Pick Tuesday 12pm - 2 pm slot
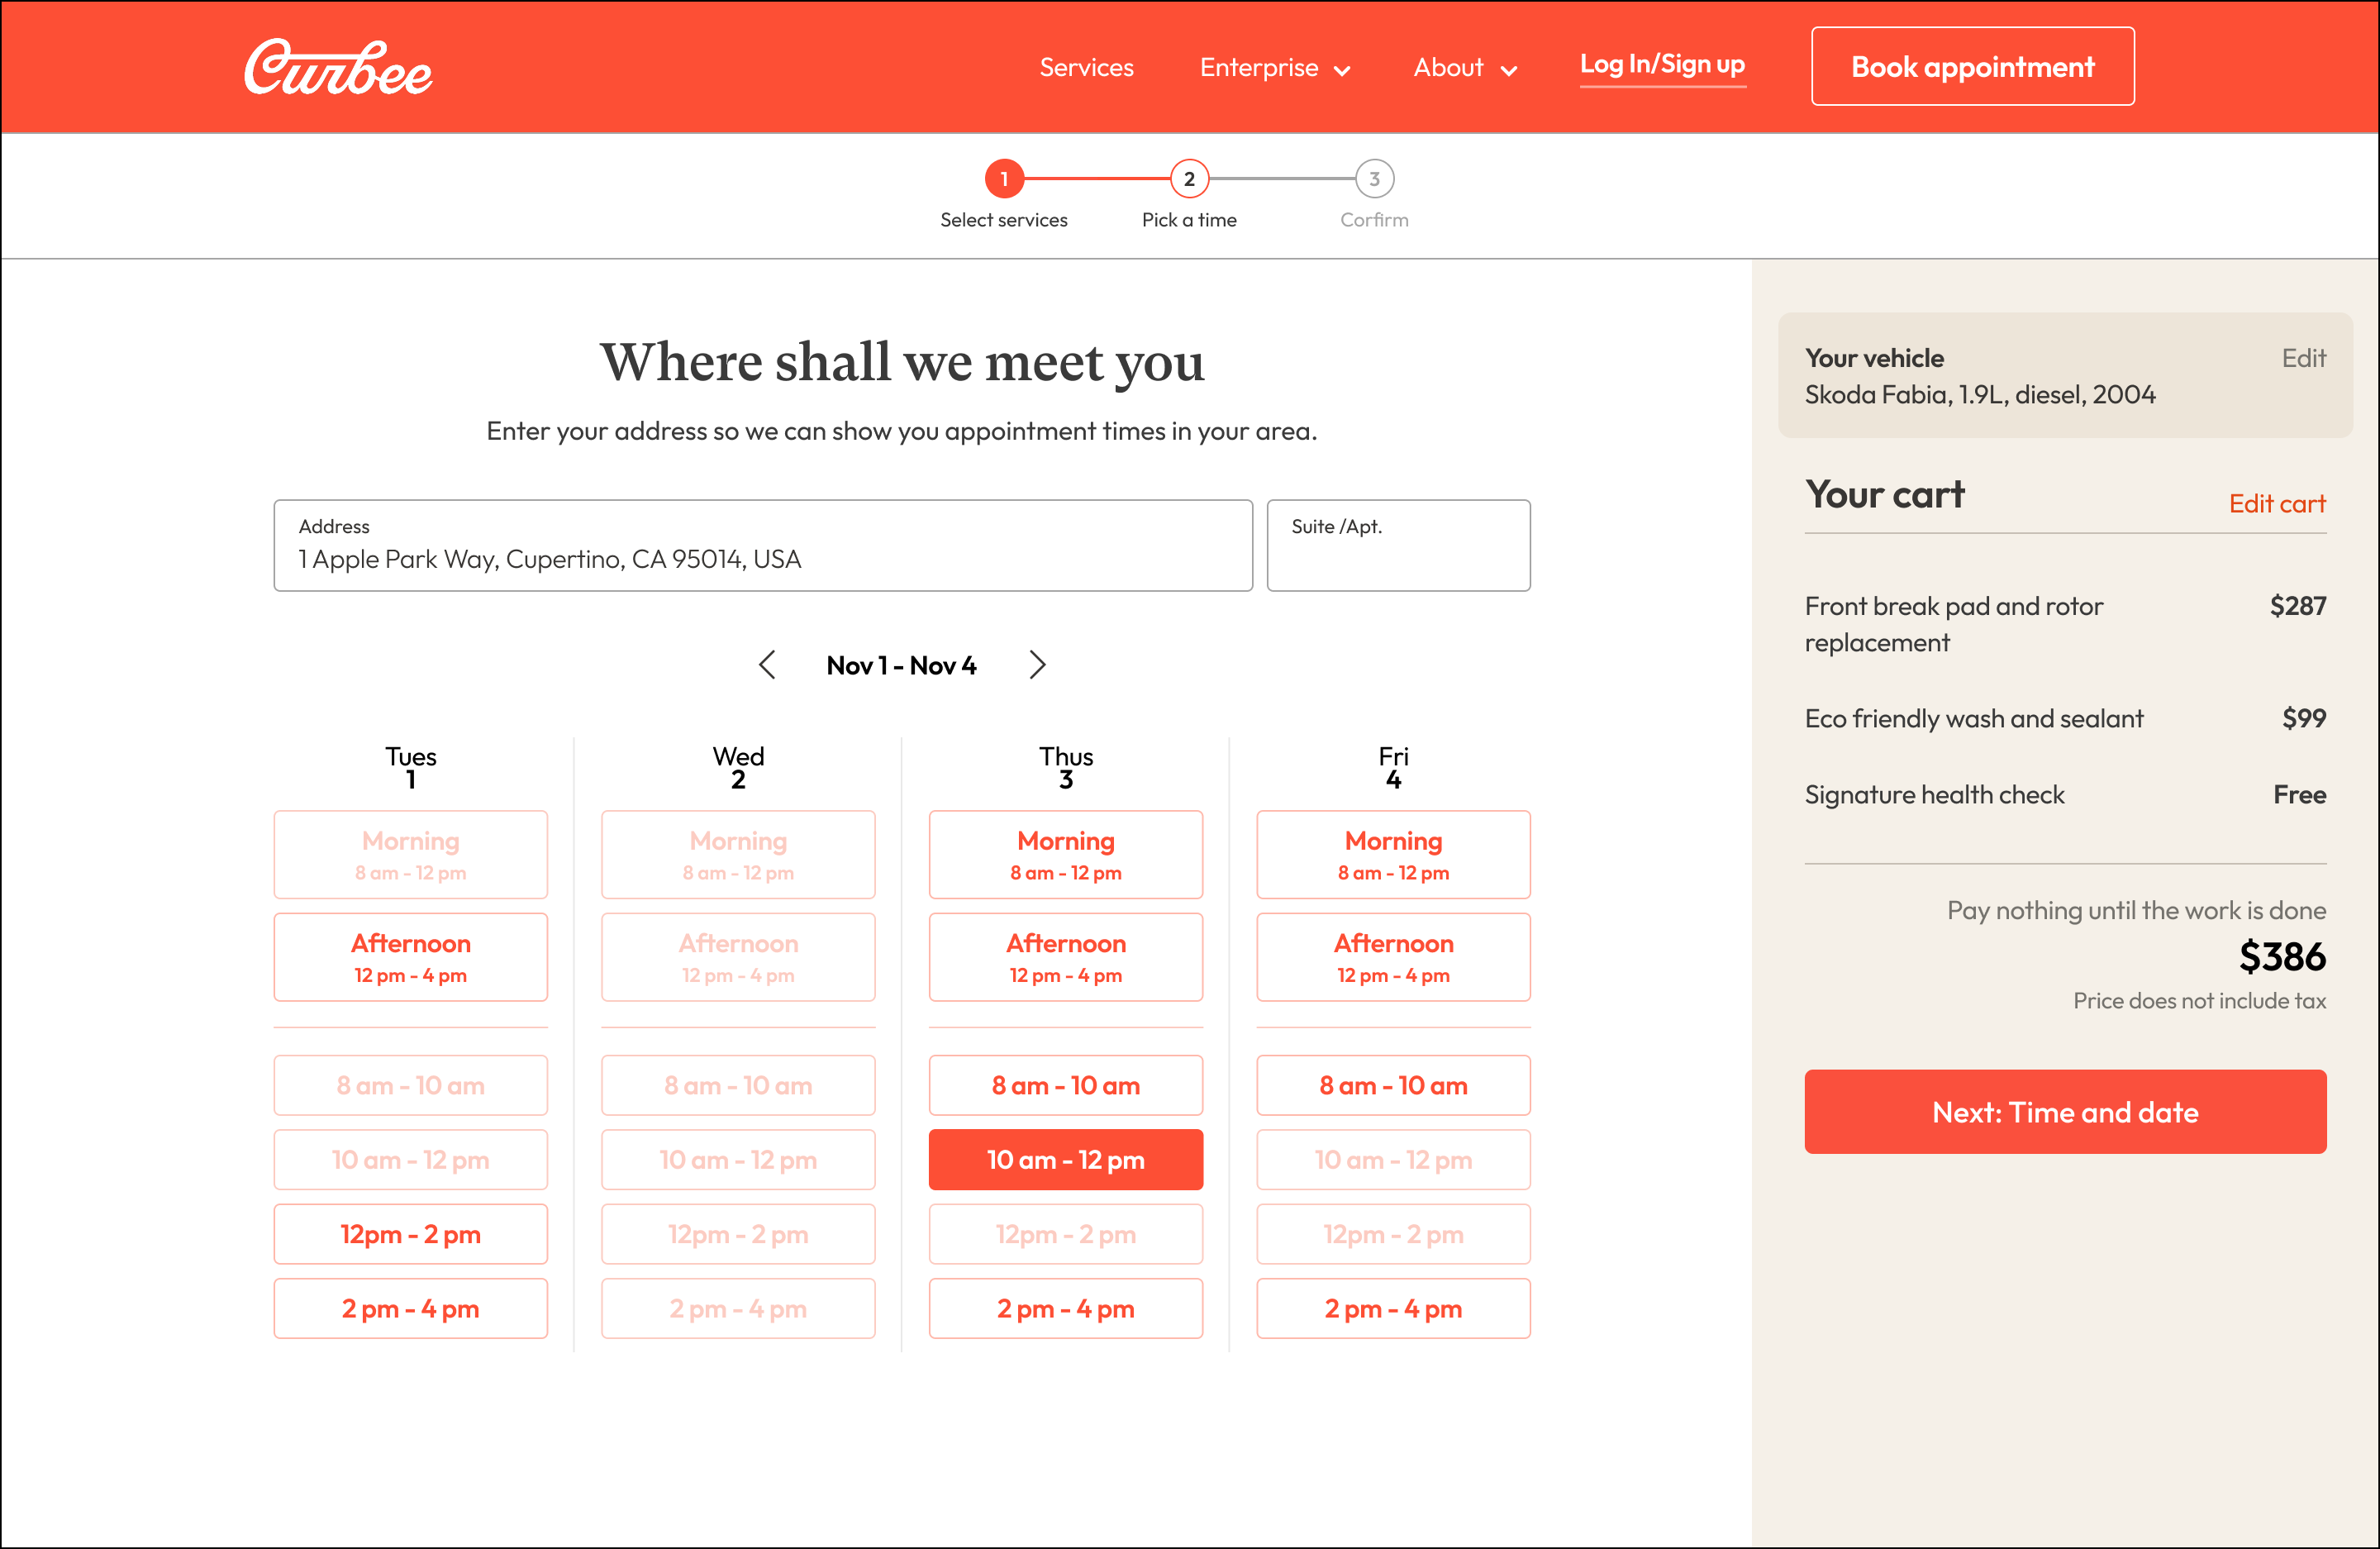Viewport: 2380px width, 1549px height. pos(411,1234)
